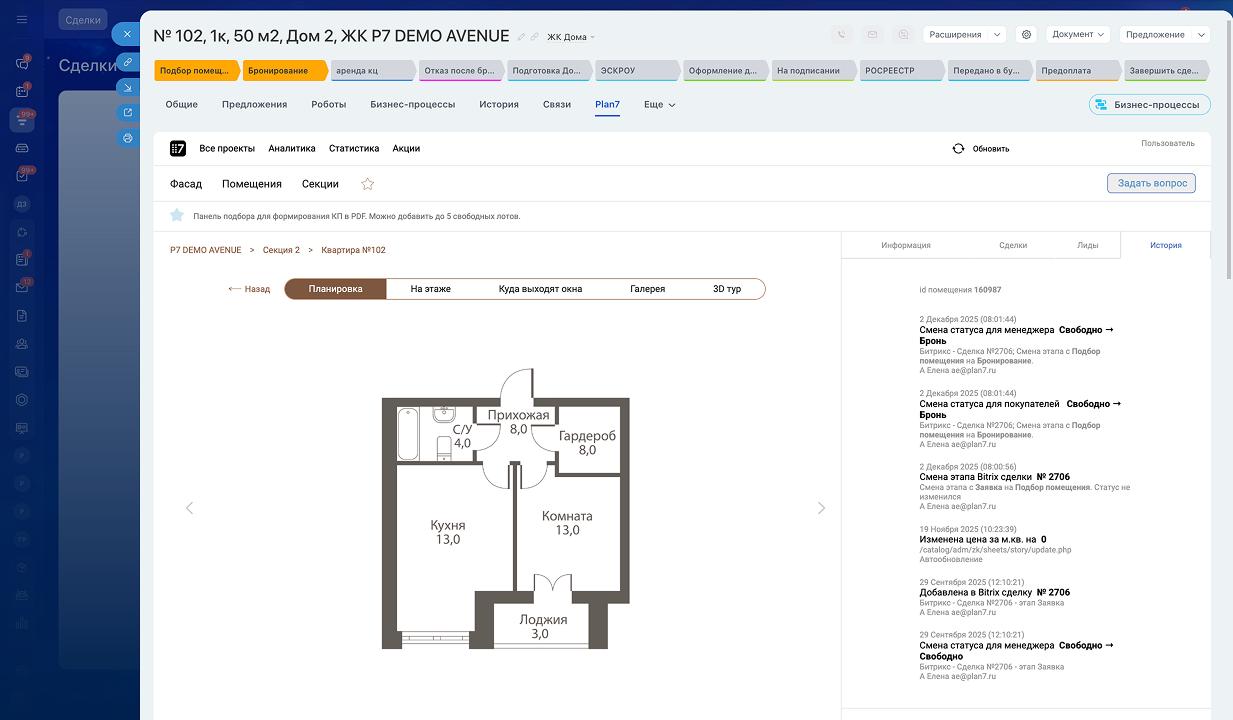Screen dimensions: 1233x720
Task: Show next floor plan image arrow
Action: (x=821, y=508)
